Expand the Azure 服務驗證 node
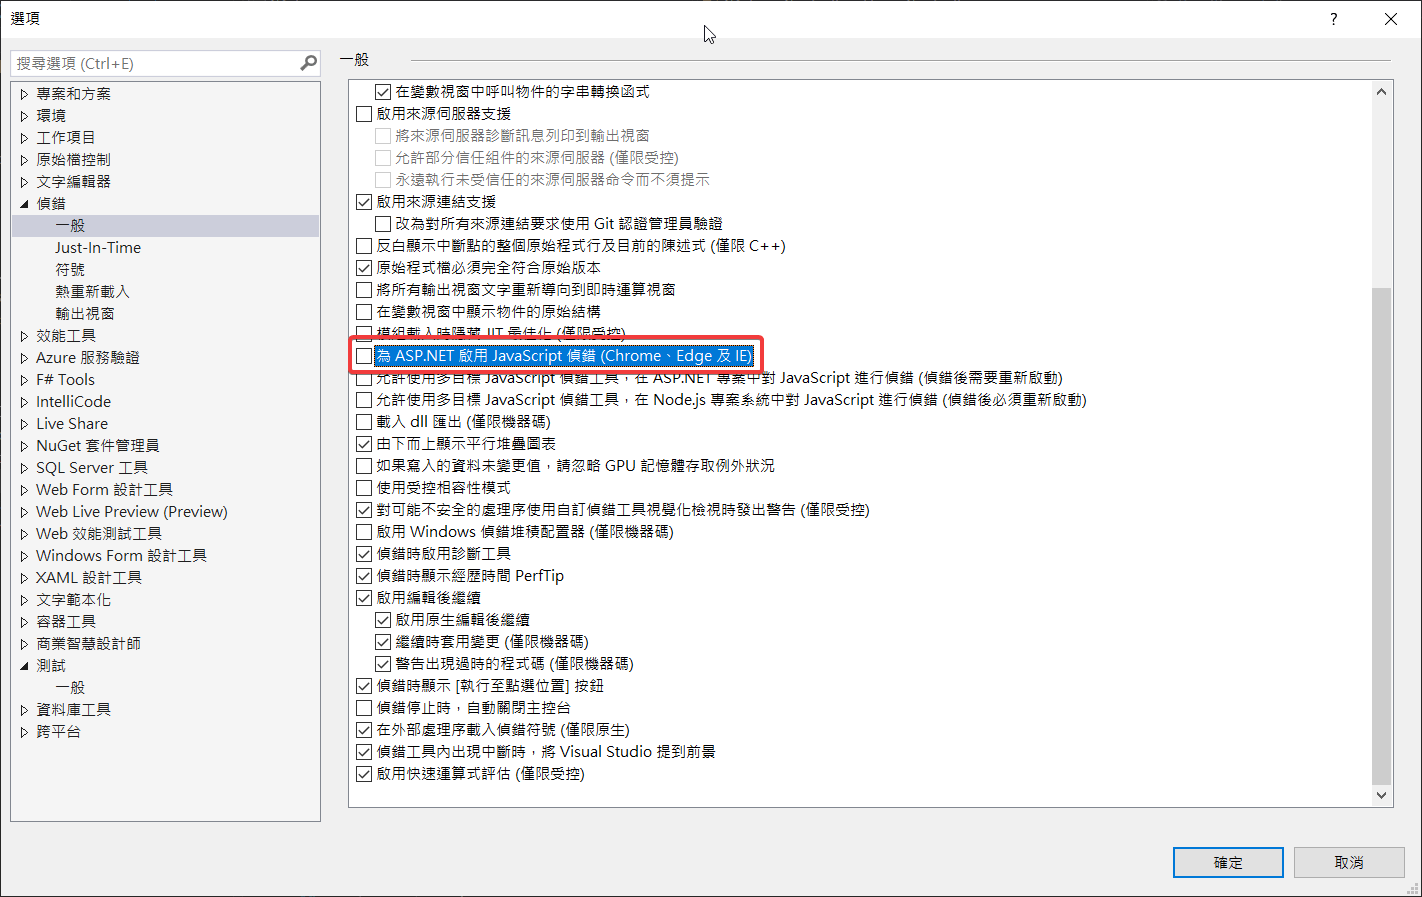 tap(25, 358)
